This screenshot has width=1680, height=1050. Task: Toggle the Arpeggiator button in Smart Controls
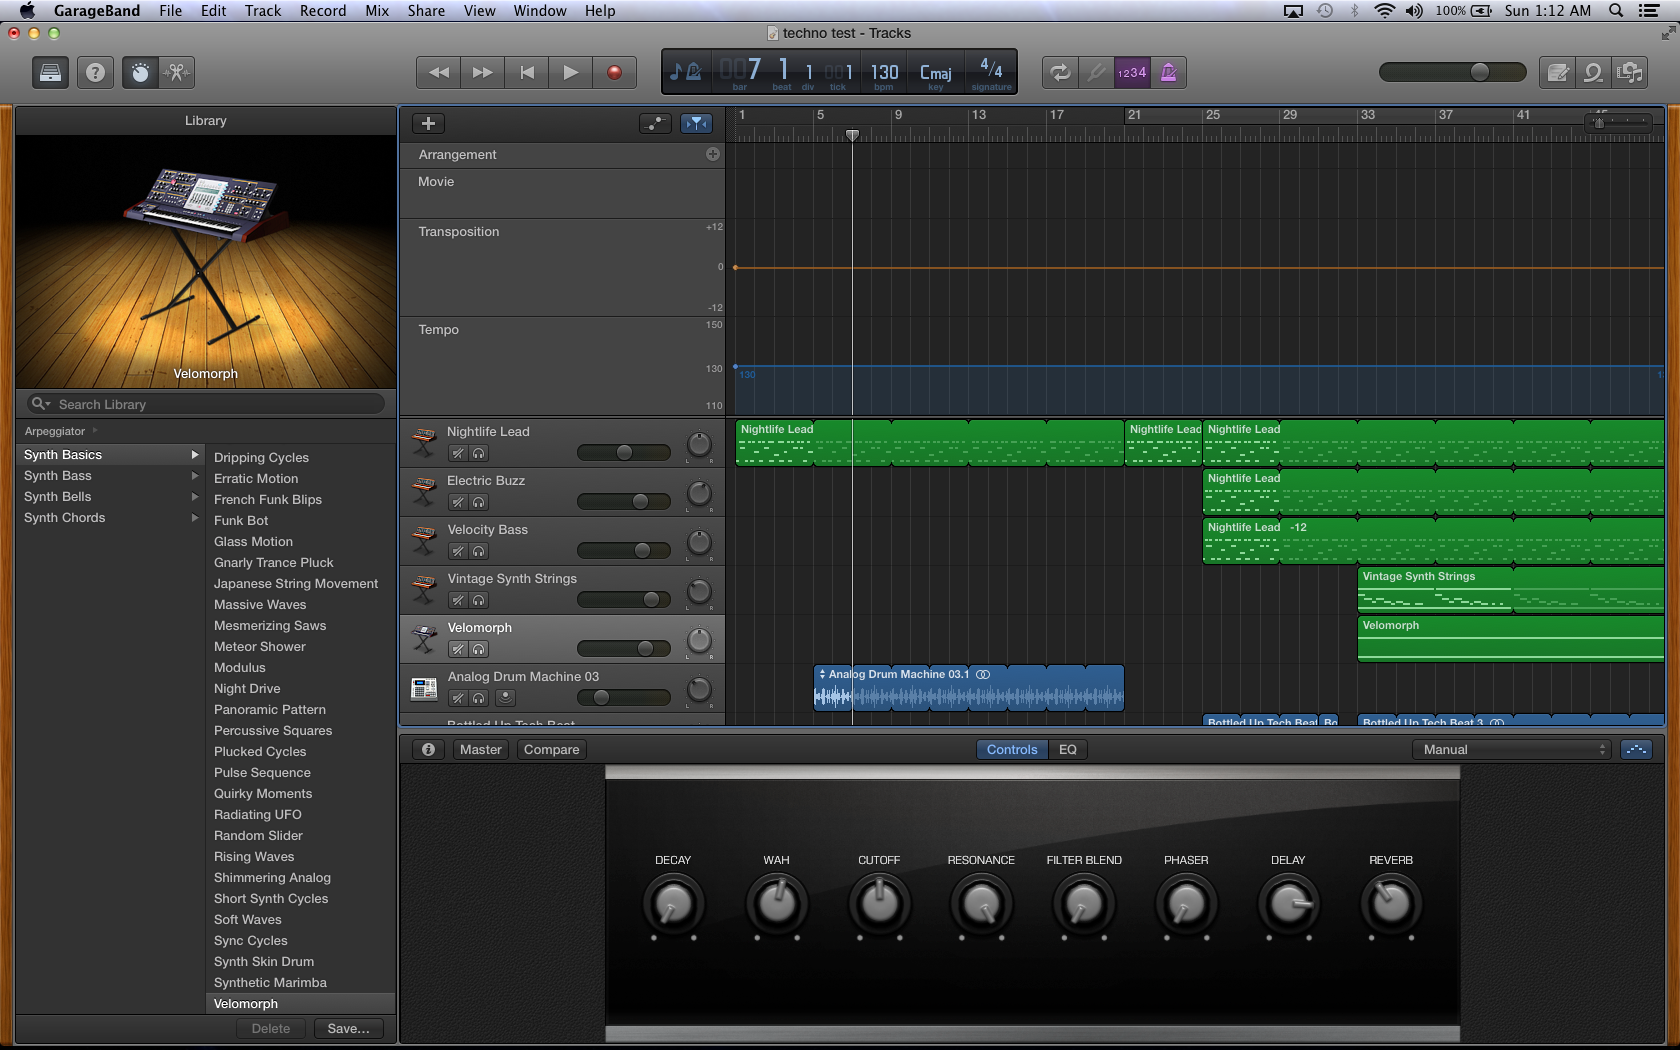1636,749
